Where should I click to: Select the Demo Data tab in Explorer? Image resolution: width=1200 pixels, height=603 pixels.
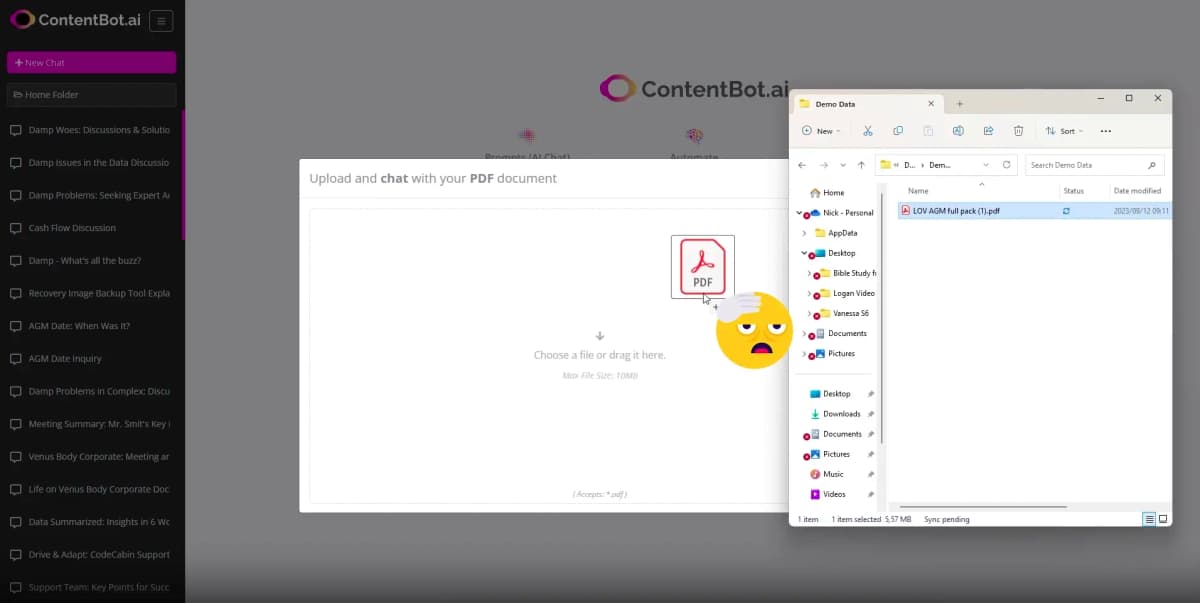[x=868, y=104]
